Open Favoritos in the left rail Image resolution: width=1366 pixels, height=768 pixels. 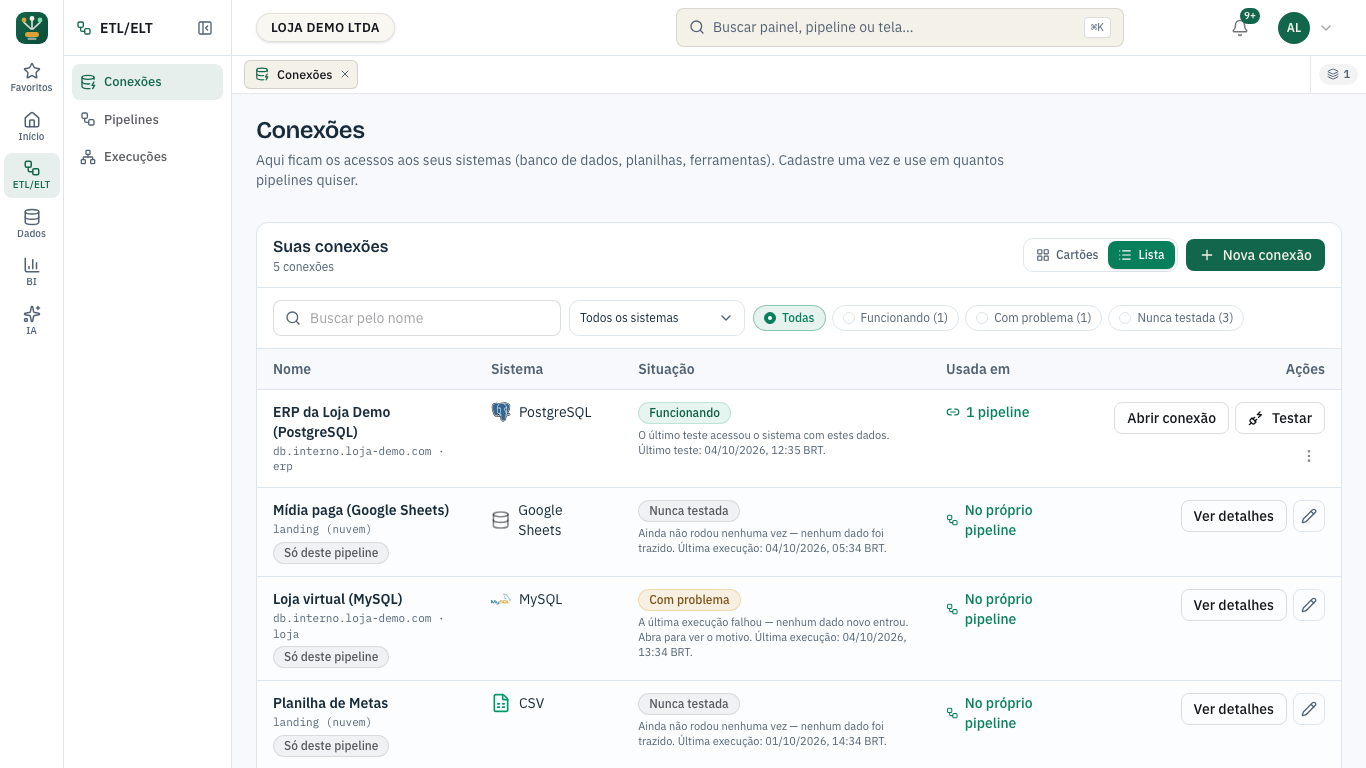pos(32,78)
